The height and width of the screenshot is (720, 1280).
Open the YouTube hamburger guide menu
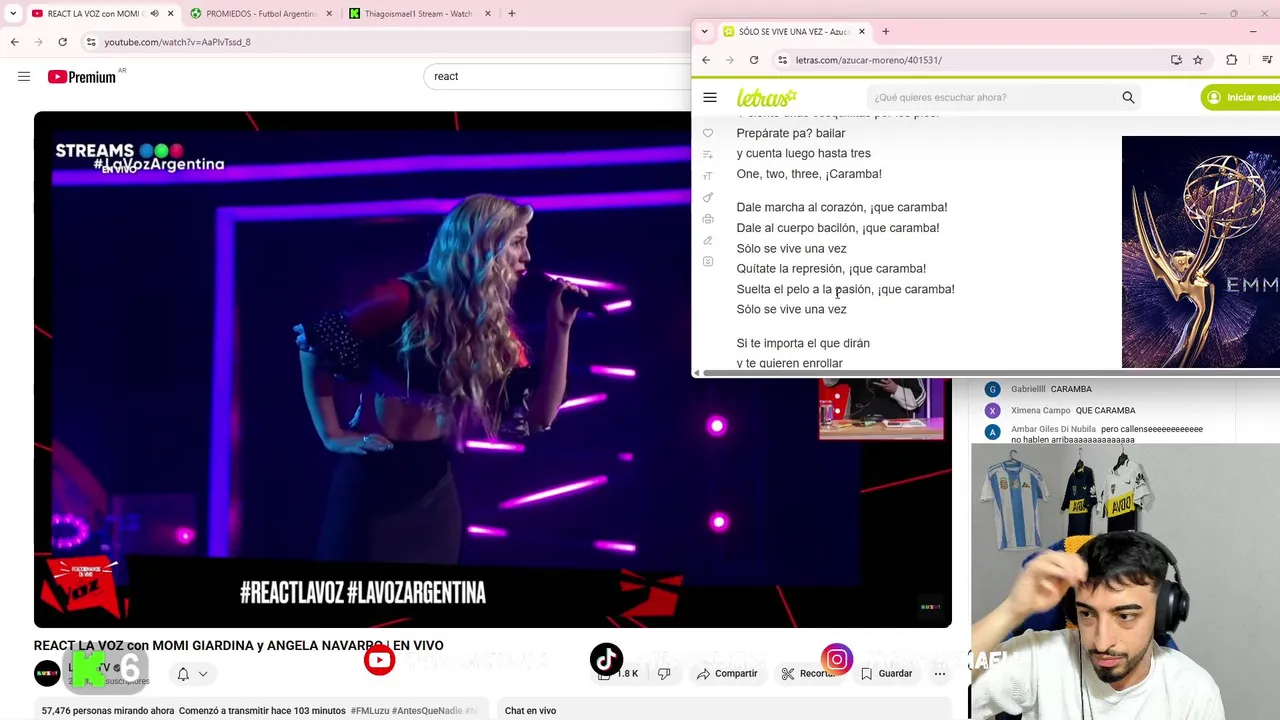(x=24, y=76)
